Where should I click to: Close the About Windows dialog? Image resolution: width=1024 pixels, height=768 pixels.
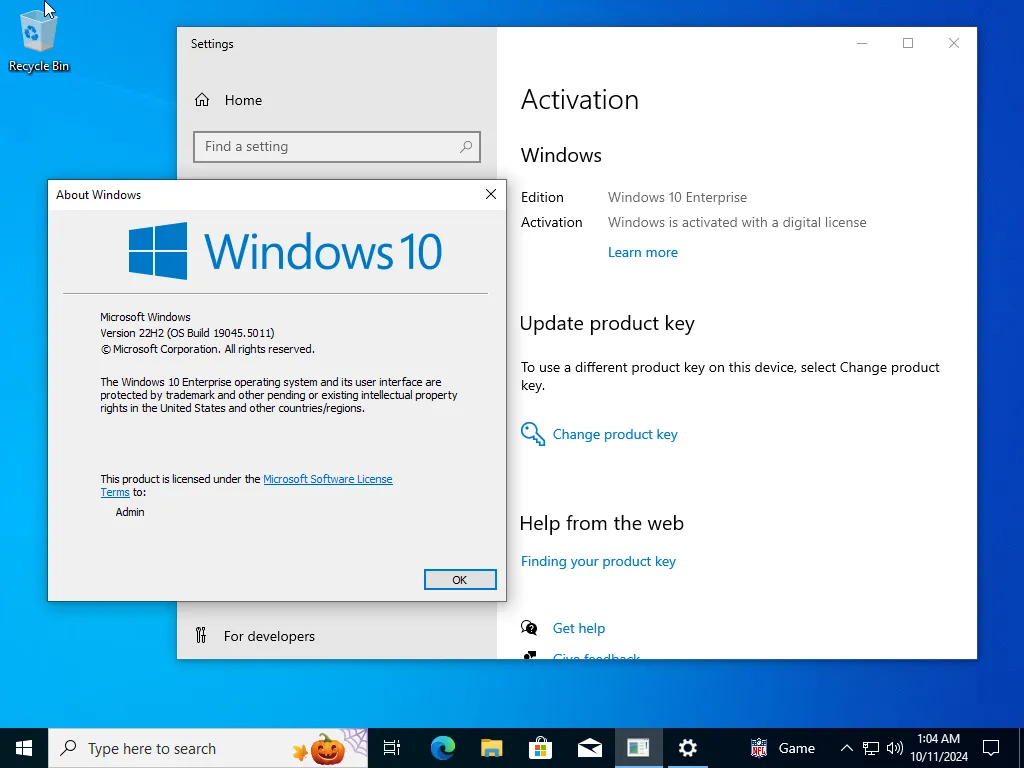click(x=491, y=194)
